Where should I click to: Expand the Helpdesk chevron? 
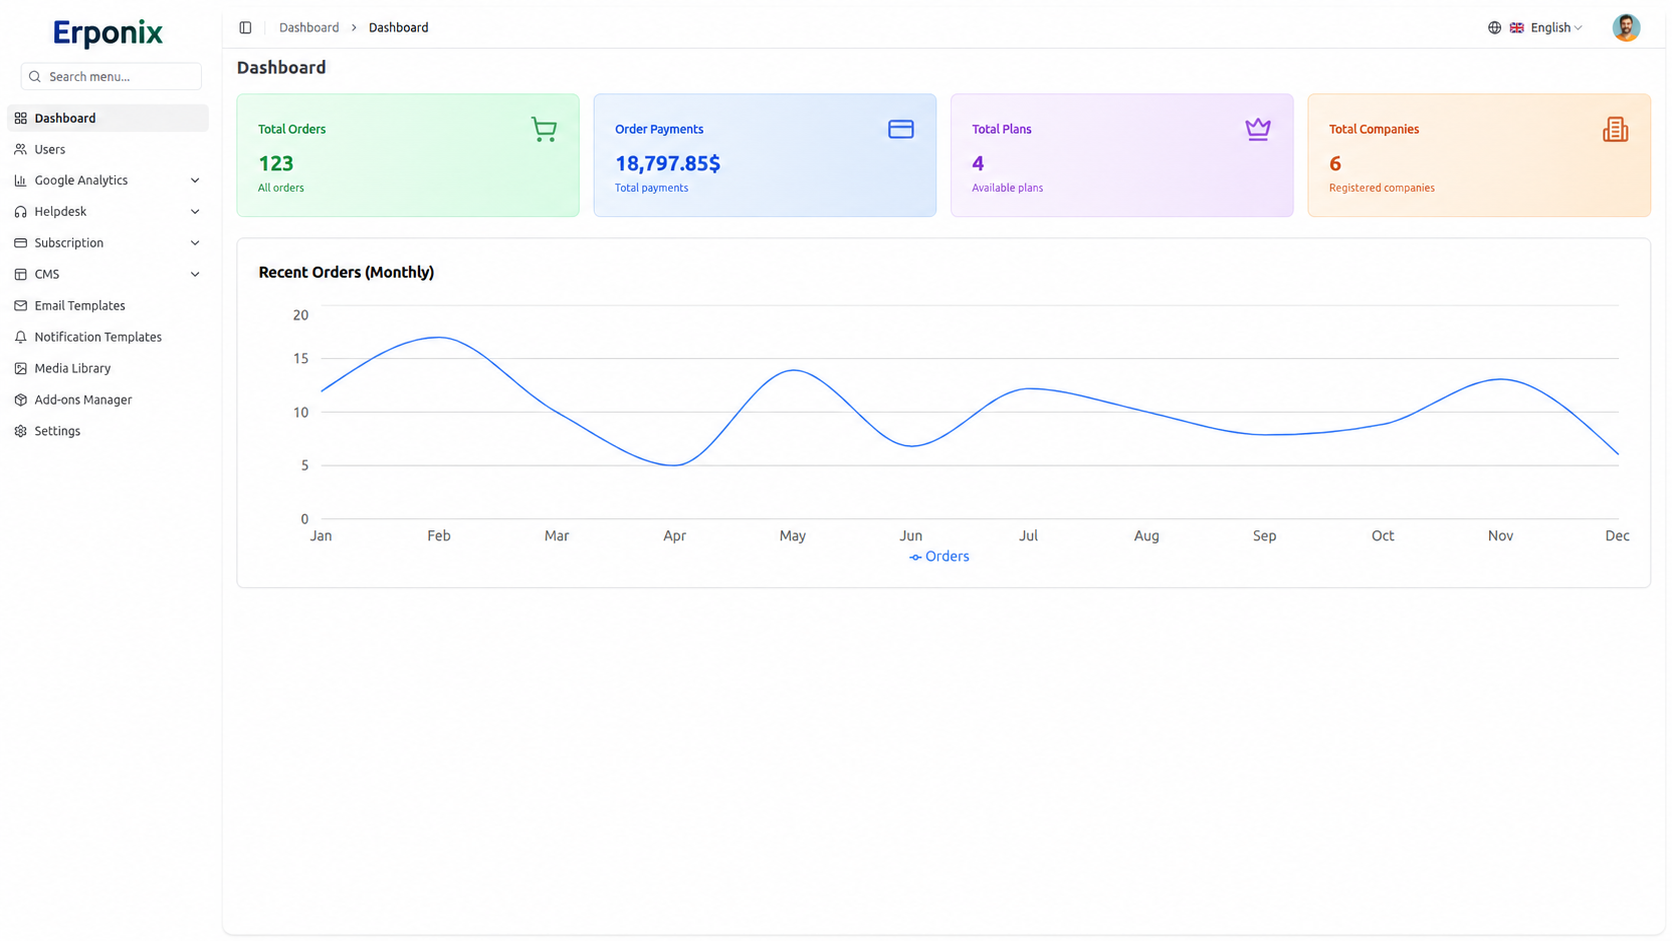195,212
